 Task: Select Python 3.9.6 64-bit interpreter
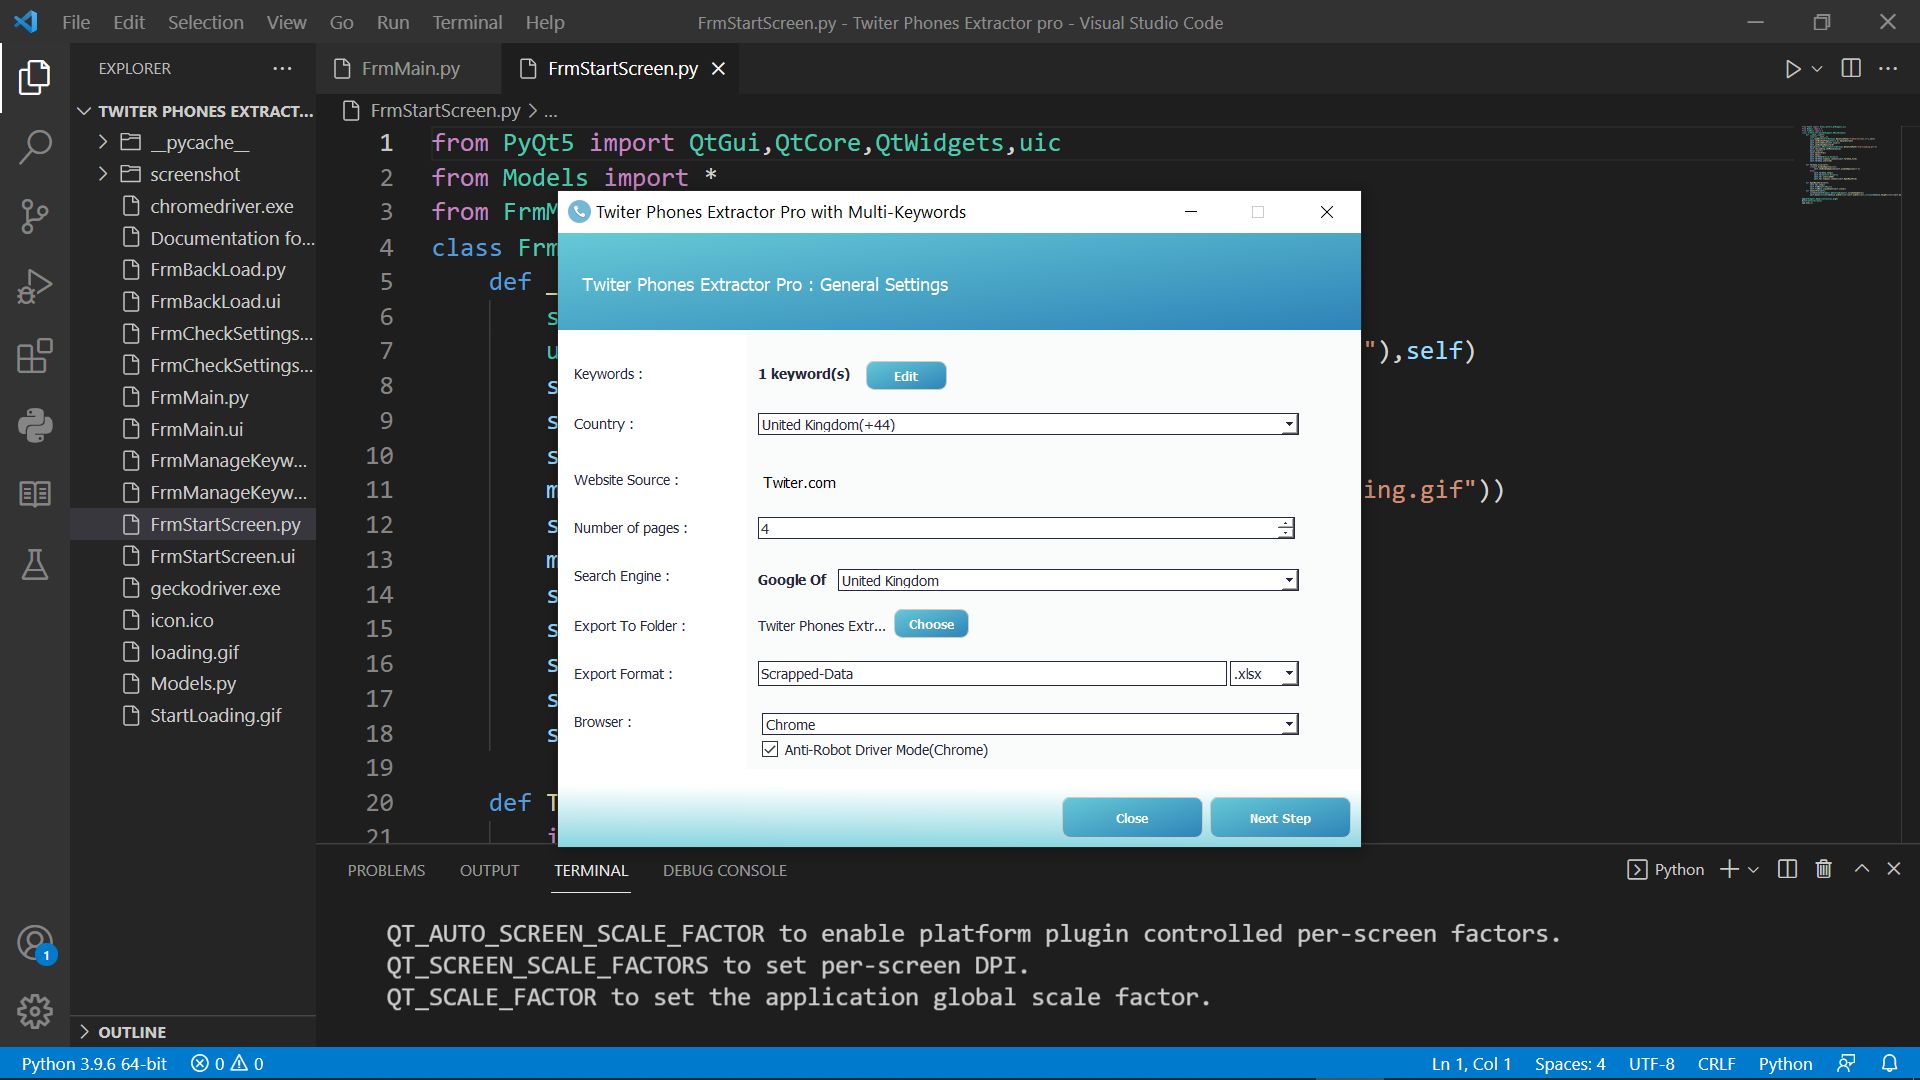(94, 1063)
